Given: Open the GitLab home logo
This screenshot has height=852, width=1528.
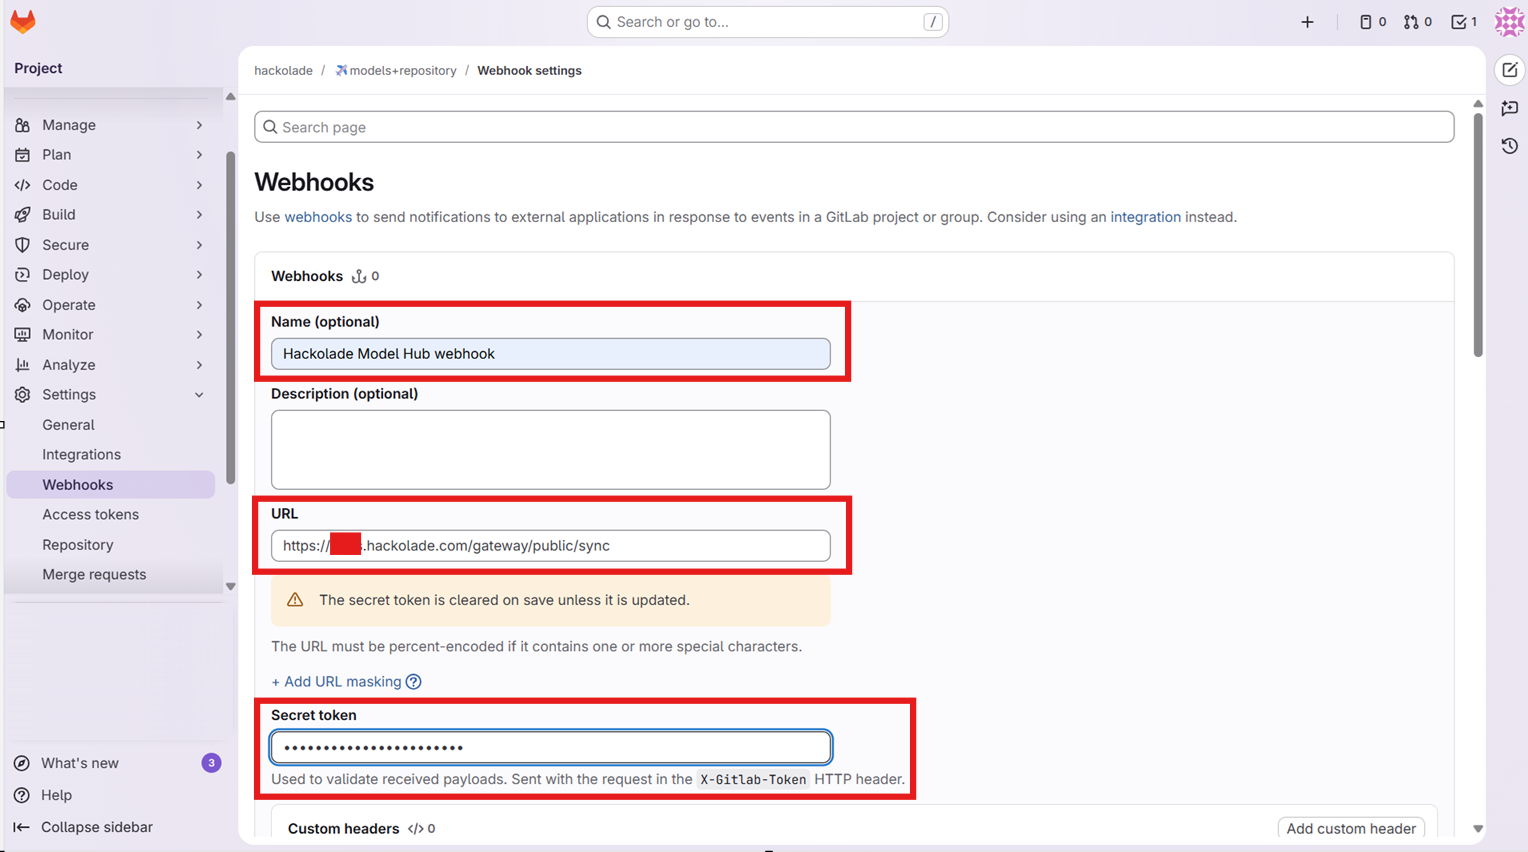Looking at the screenshot, I should [22, 21].
